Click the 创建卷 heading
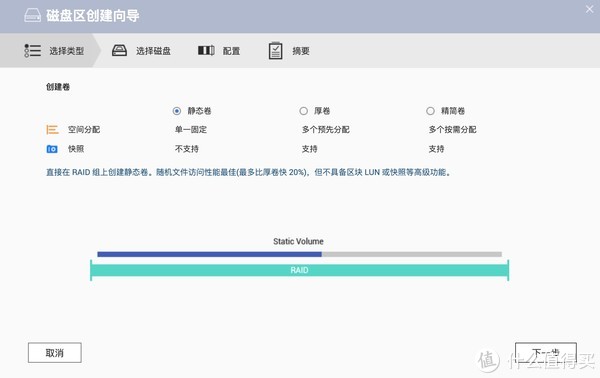 click(x=58, y=87)
